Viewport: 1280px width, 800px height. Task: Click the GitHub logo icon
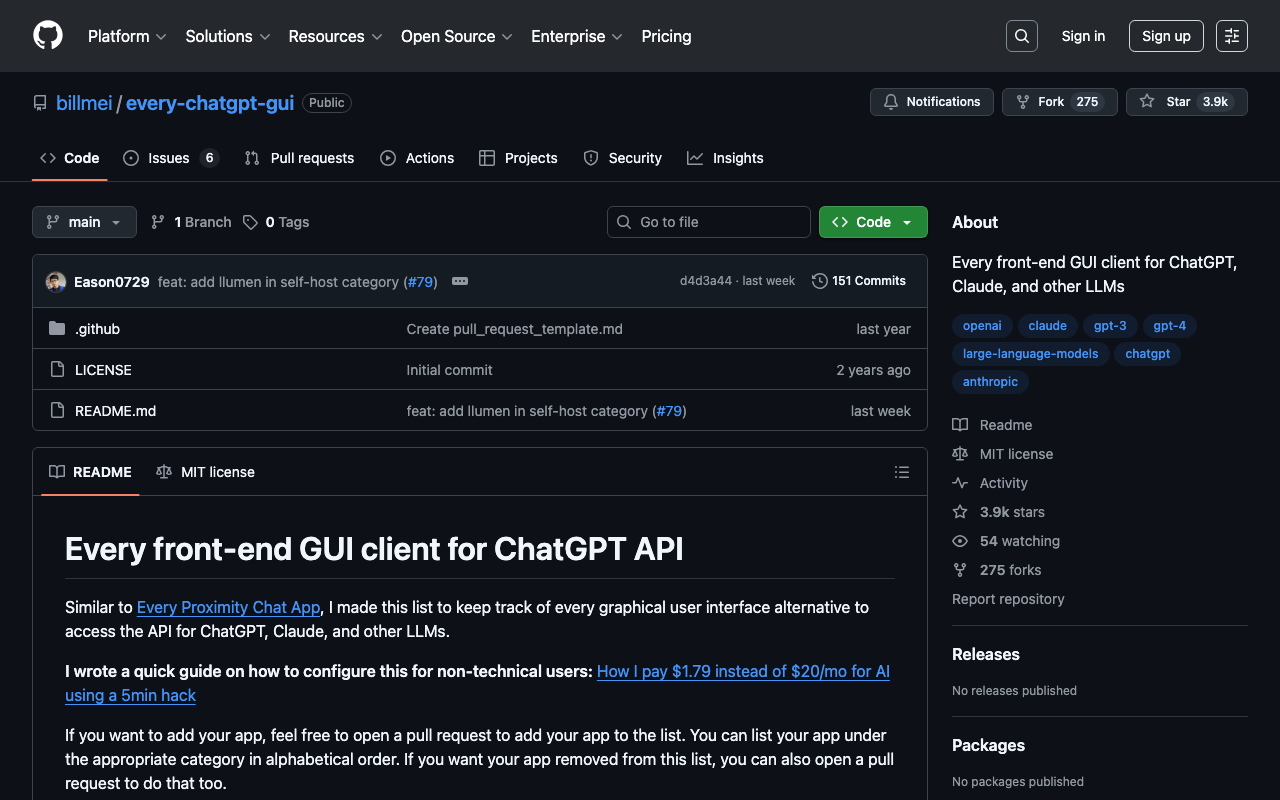48,36
